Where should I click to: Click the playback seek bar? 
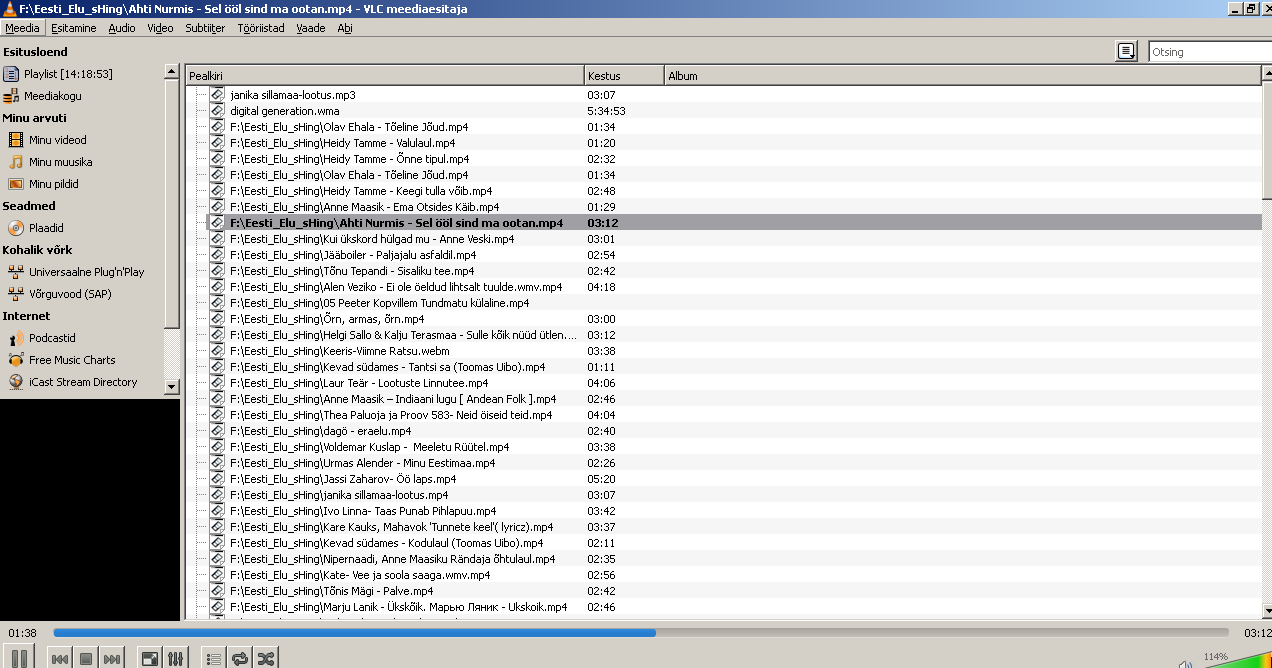(x=640, y=633)
